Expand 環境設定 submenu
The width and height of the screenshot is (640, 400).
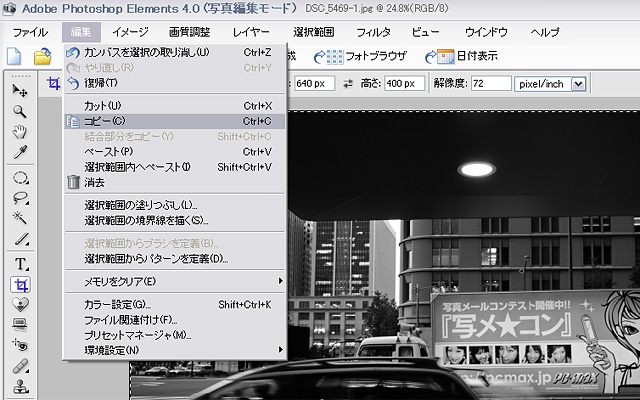click(175, 350)
